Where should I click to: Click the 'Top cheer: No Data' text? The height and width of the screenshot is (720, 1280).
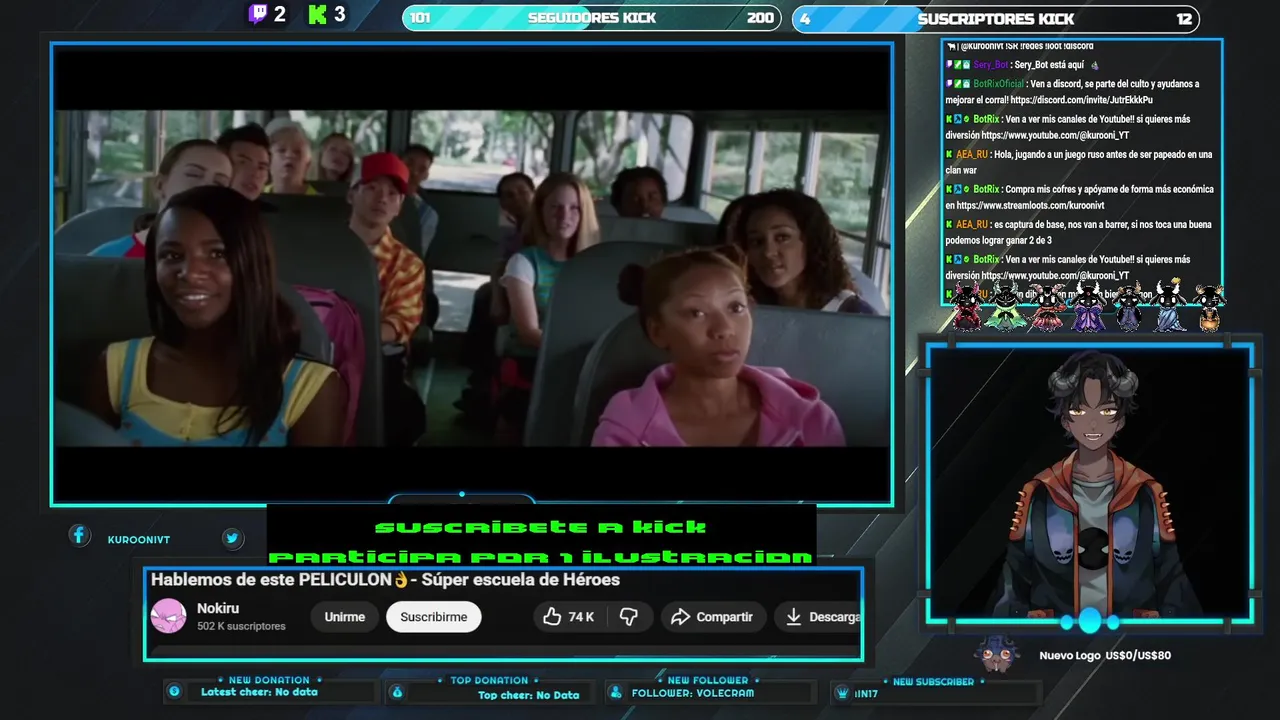coord(528,695)
